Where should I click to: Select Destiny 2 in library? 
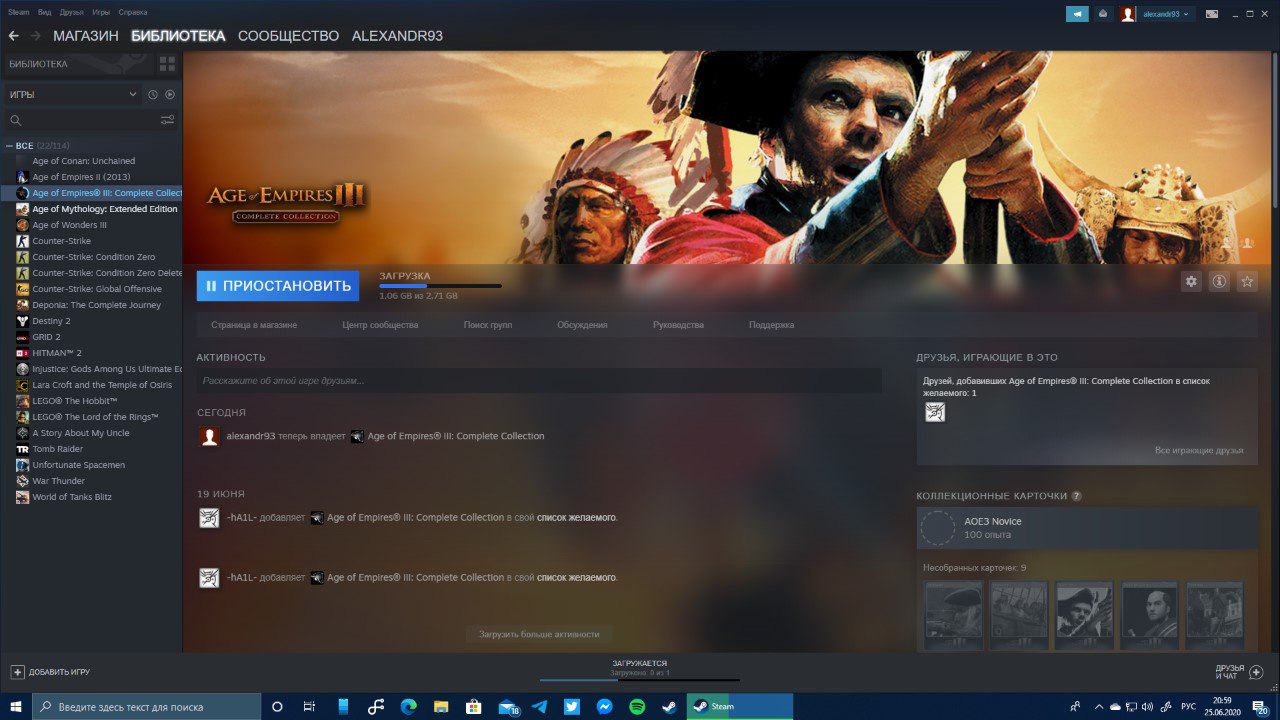(51, 321)
